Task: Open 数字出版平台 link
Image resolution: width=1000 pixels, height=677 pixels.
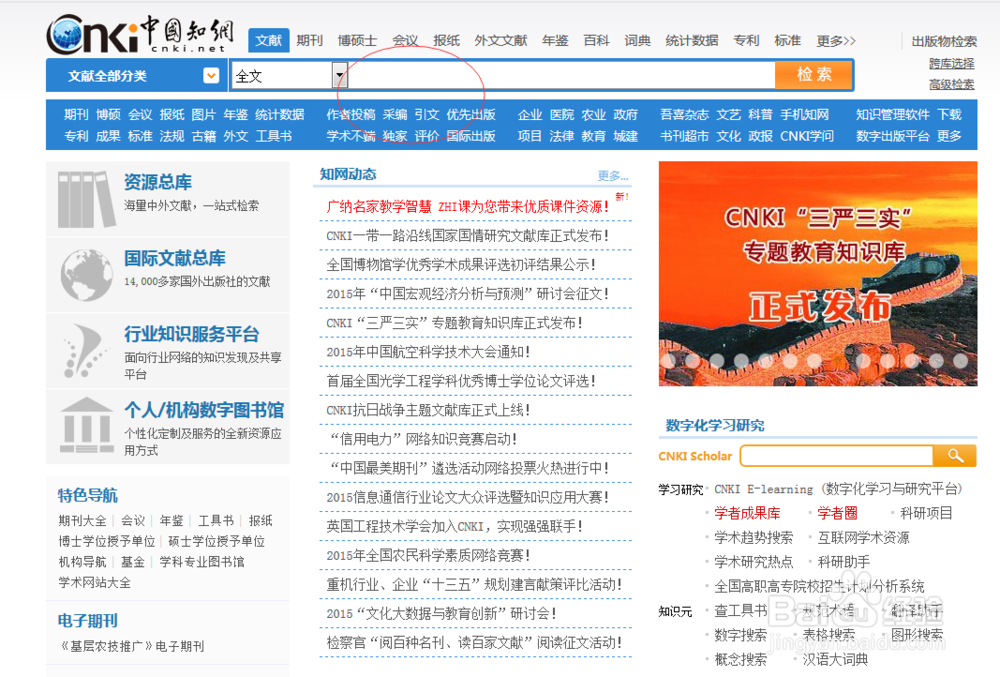Action: tap(893, 136)
